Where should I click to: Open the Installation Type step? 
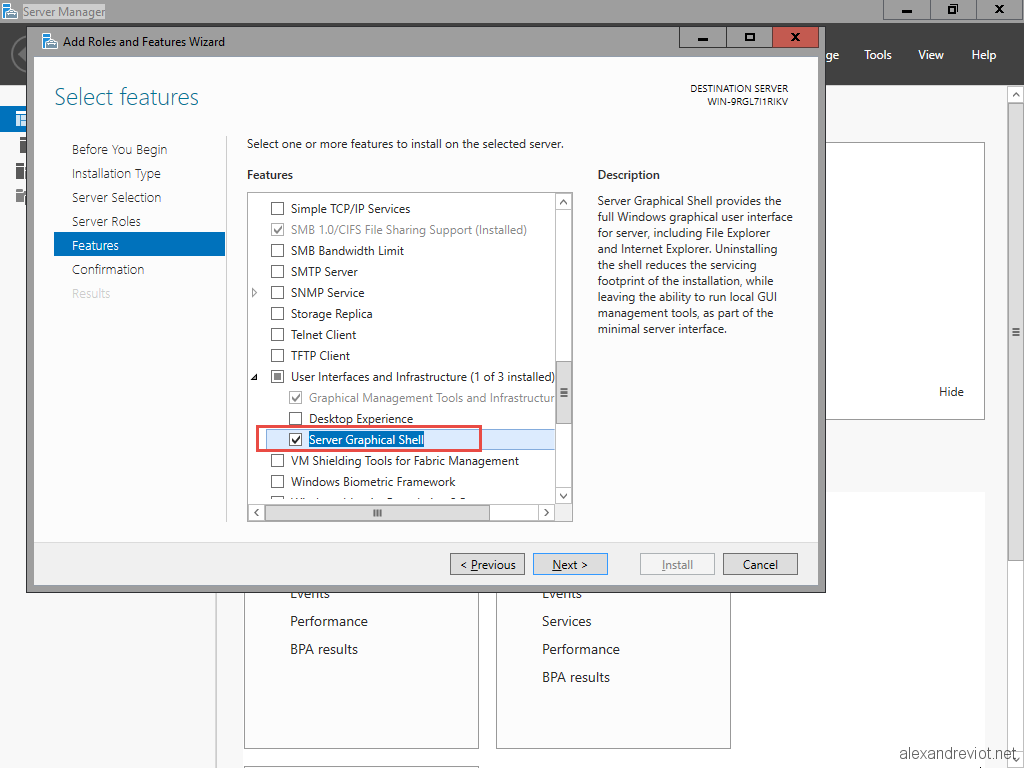(x=116, y=174)
